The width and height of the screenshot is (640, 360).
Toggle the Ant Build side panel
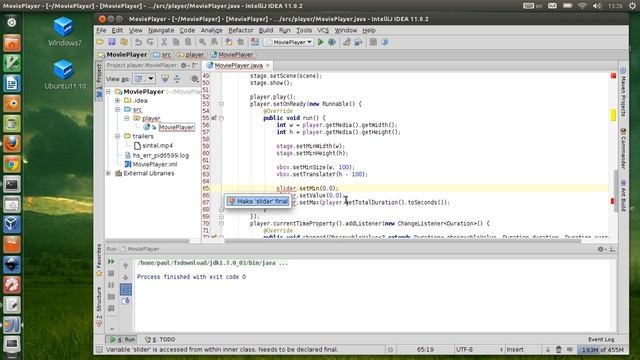coord(623,196)
